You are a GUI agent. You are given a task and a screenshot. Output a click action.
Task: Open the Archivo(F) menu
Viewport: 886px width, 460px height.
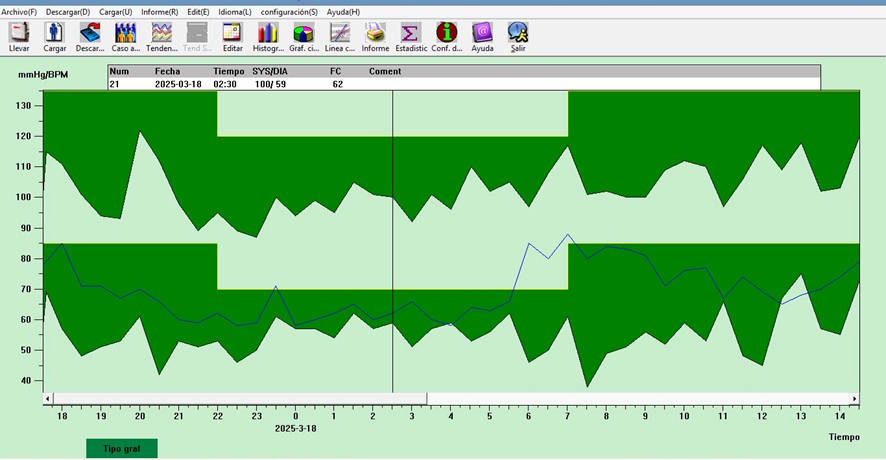click(20, 12)
